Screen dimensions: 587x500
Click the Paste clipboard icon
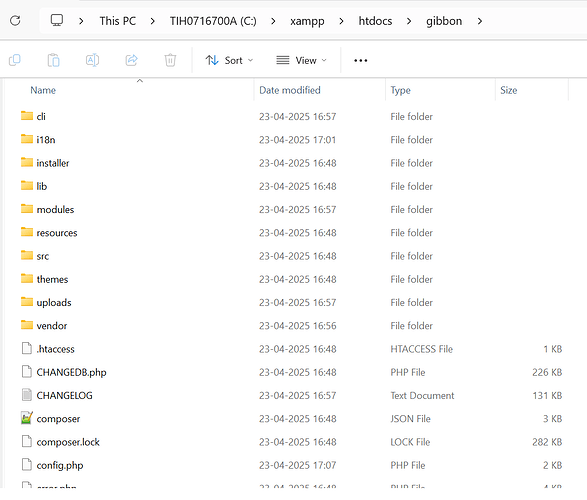coord(54,60)
